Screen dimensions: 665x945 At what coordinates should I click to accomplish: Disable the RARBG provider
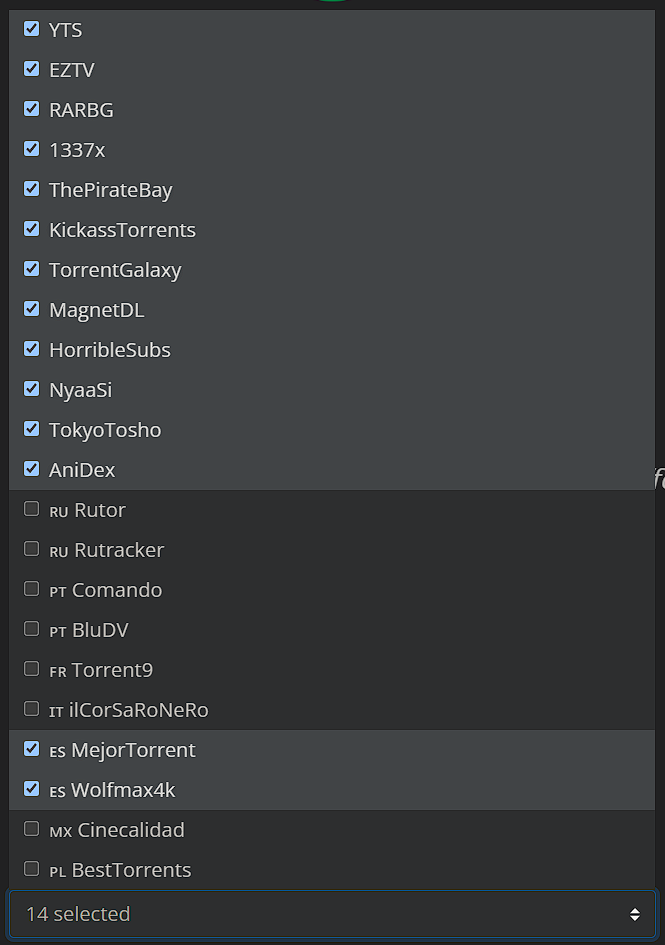point(31,108)
